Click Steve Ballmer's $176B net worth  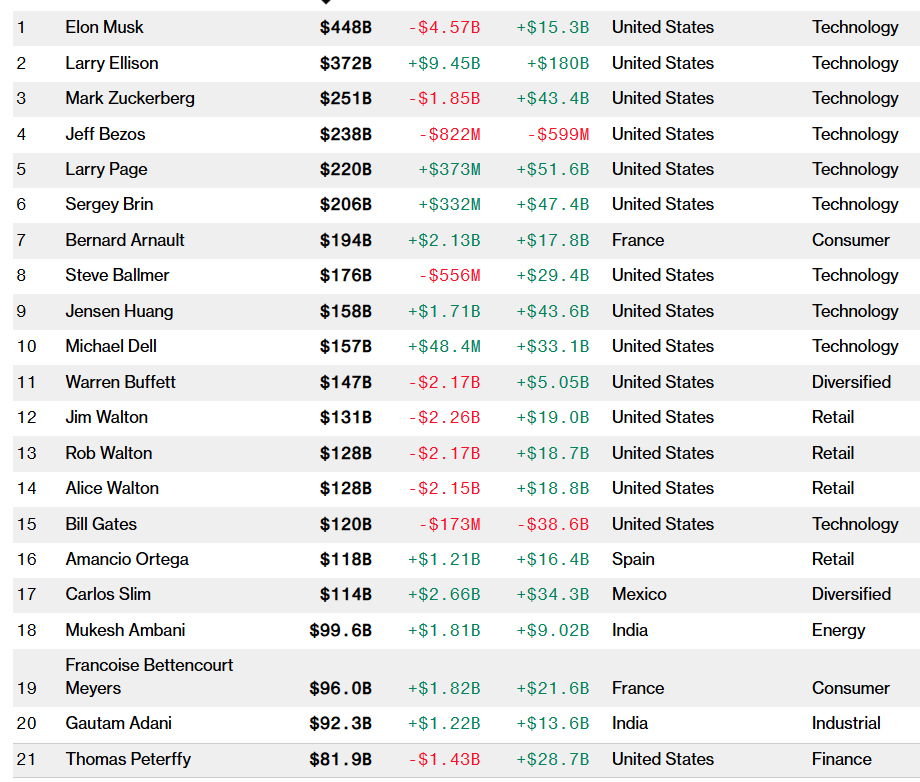(x=345, y=275)
